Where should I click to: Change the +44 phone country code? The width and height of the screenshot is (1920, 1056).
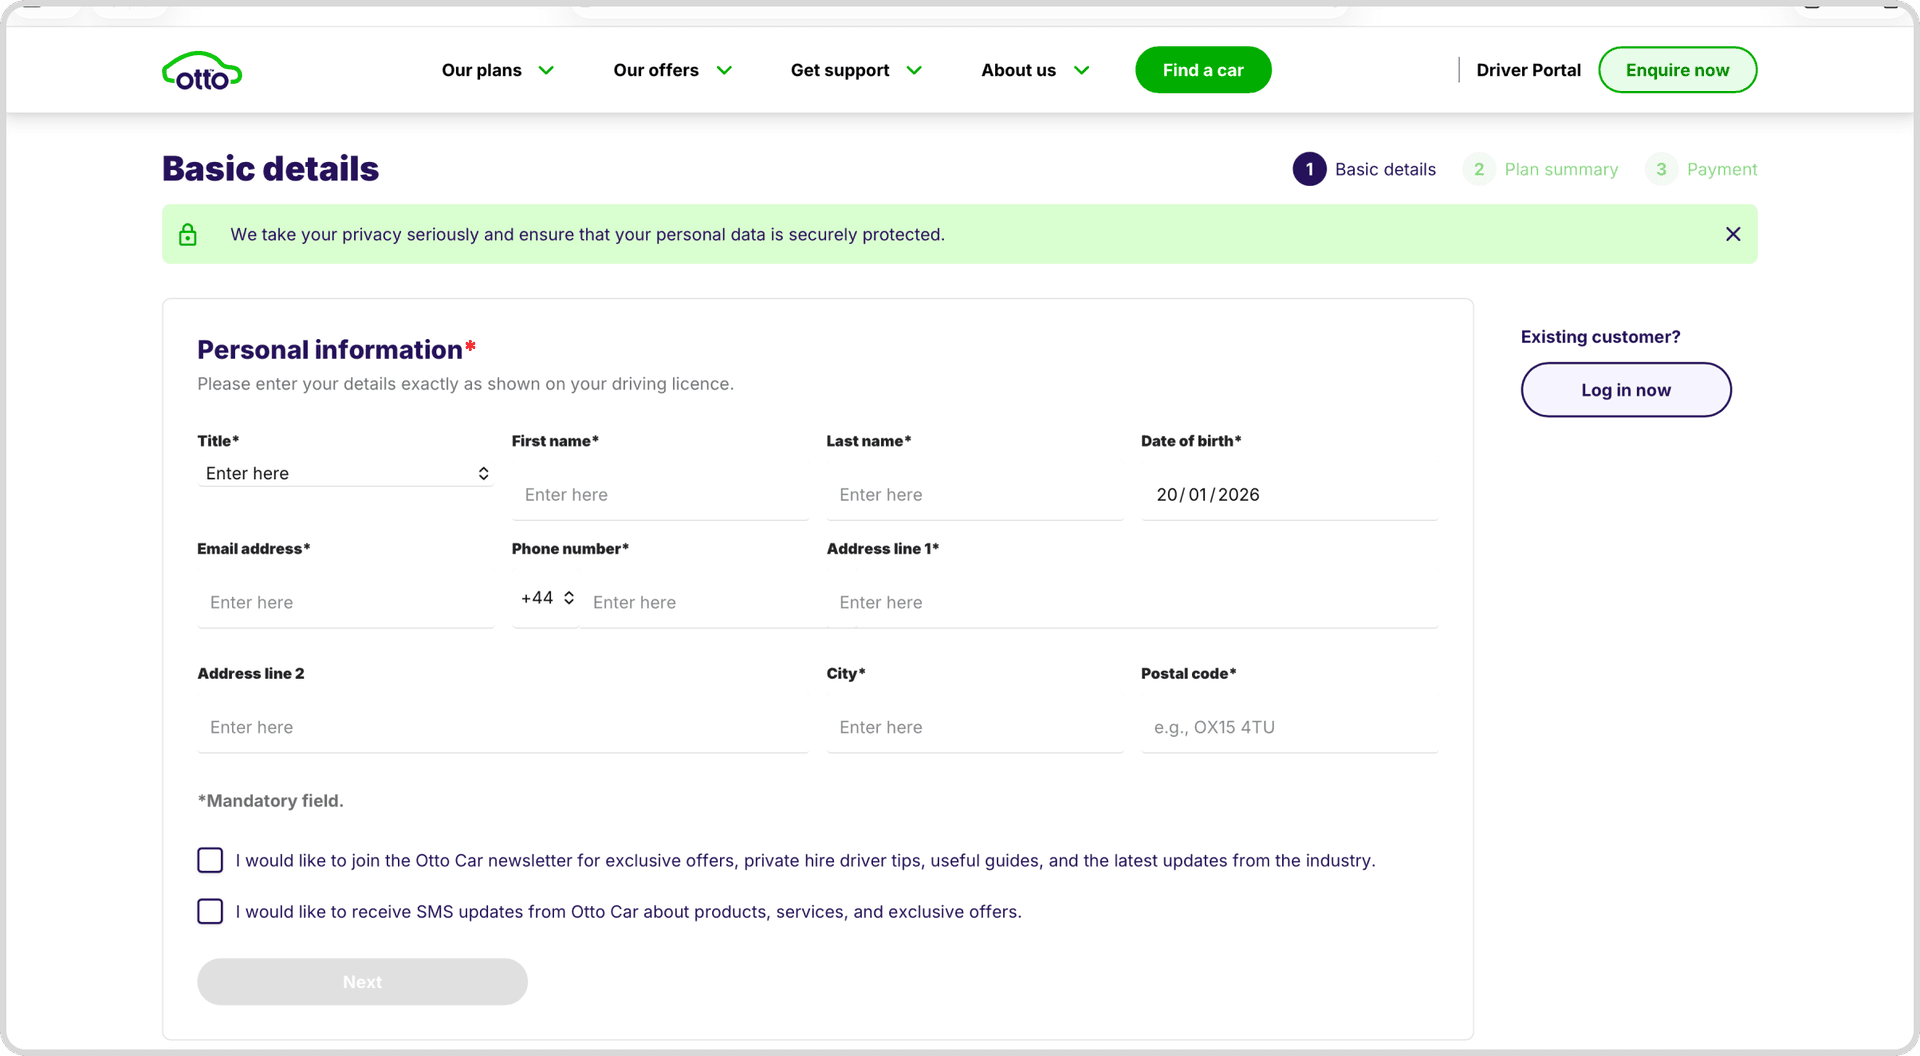546,598
